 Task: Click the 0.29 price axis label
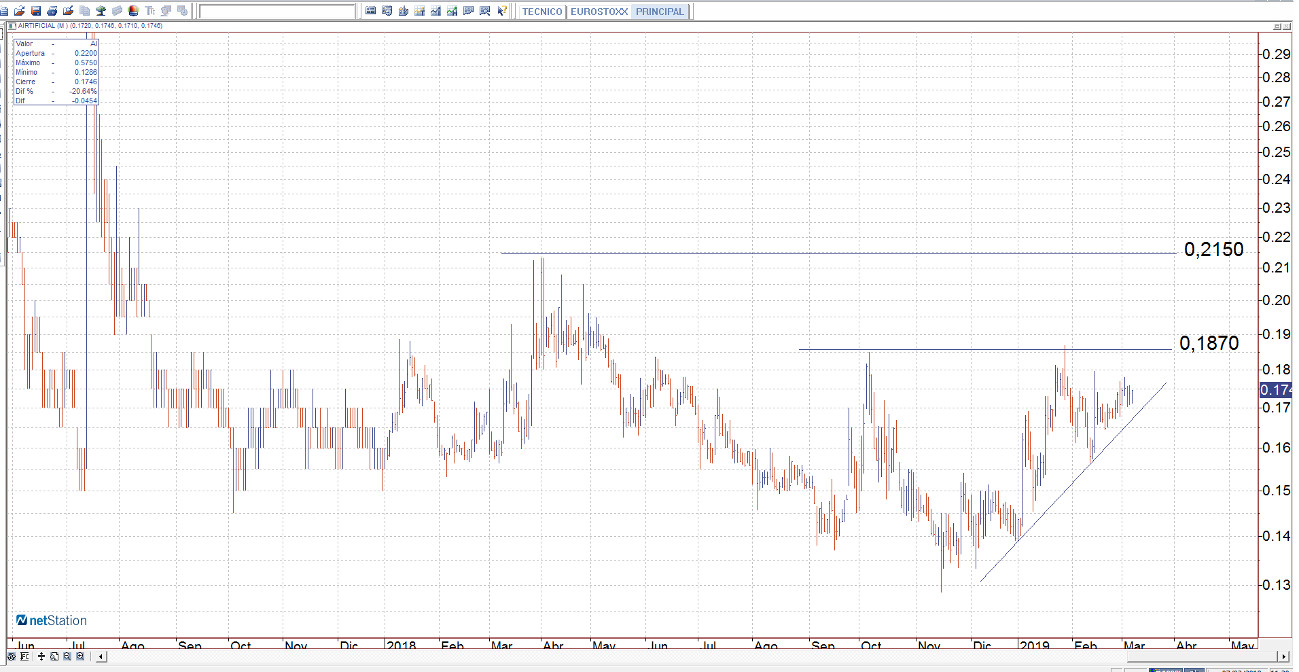click(x=1279, y=53)
